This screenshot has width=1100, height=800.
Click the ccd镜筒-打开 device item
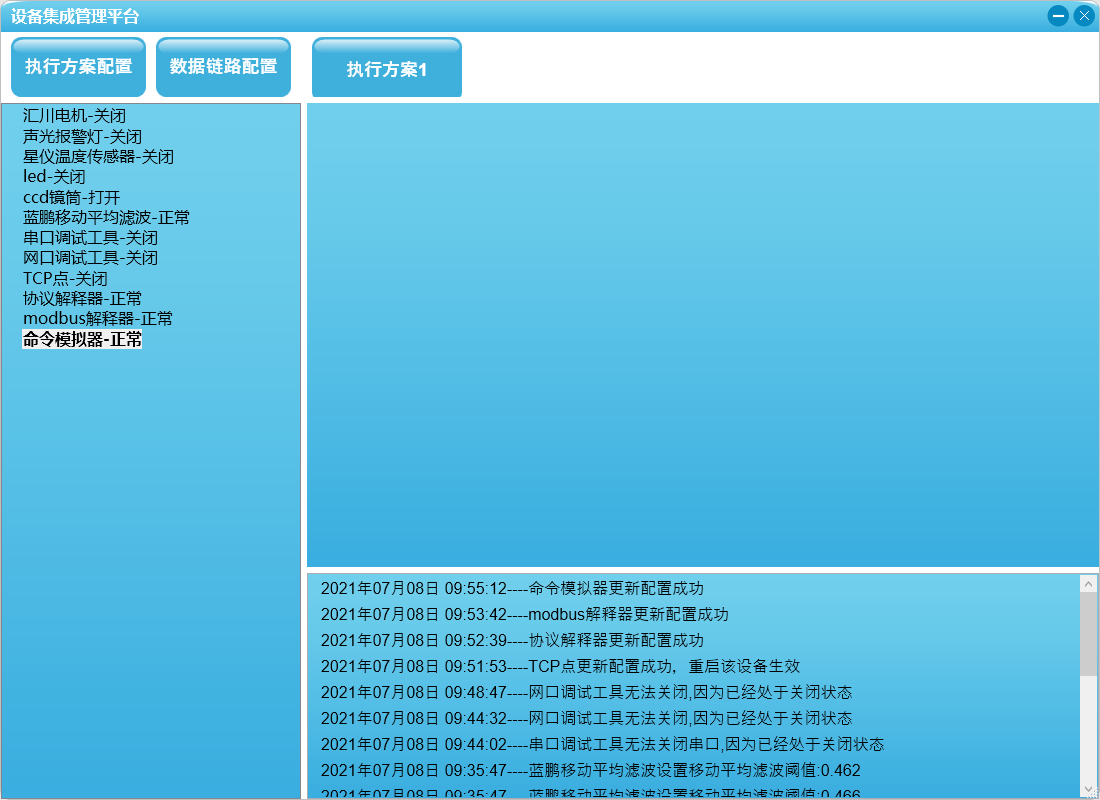point(71,197)
